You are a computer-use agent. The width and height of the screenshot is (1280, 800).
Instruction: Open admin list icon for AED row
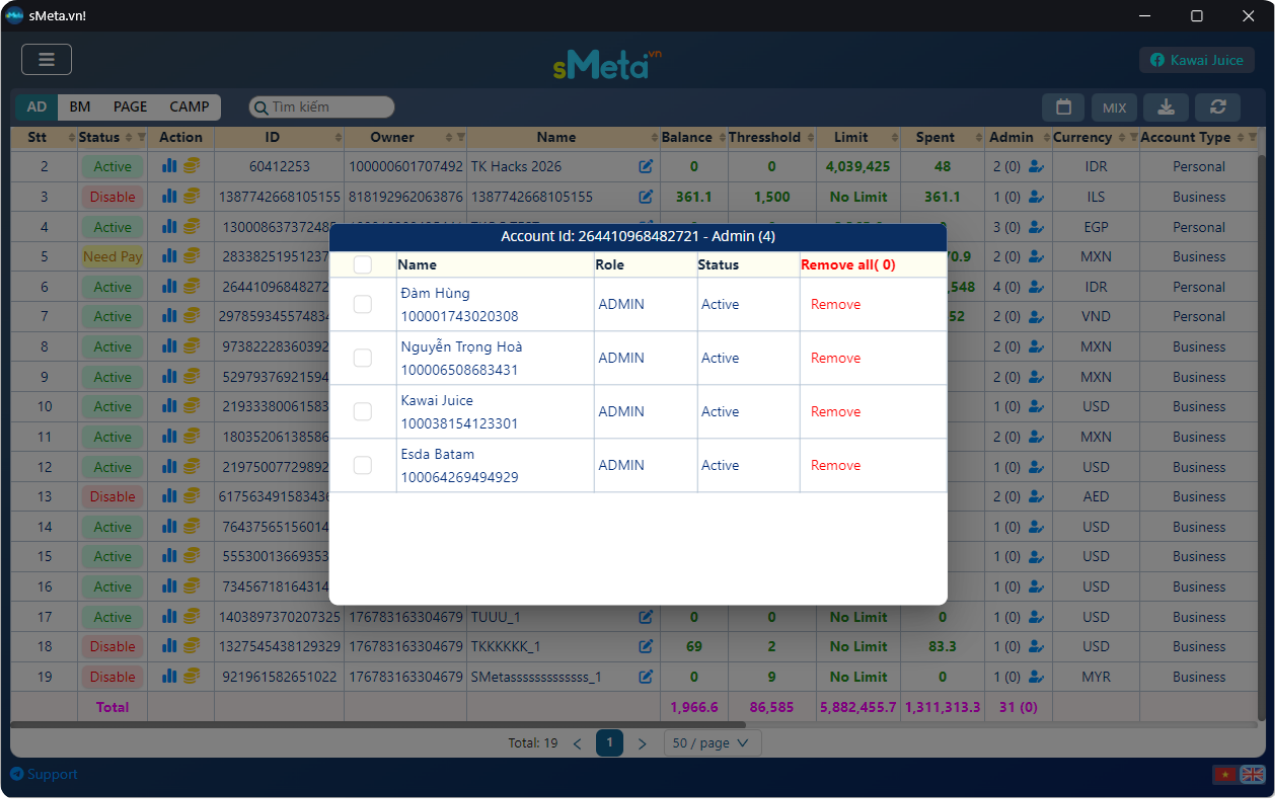[x=1036, y=497]
